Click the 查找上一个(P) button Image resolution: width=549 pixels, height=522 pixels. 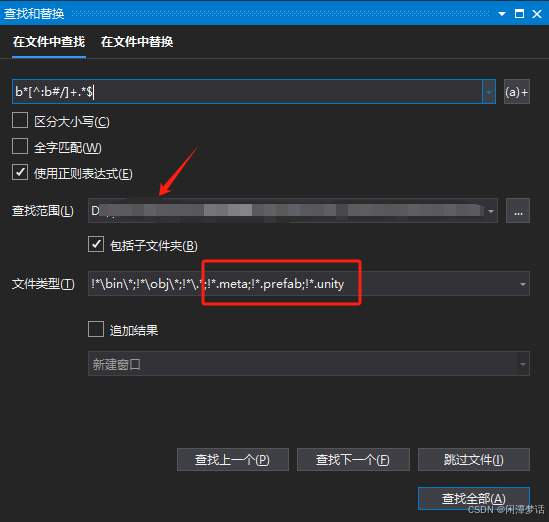(233, 460)
